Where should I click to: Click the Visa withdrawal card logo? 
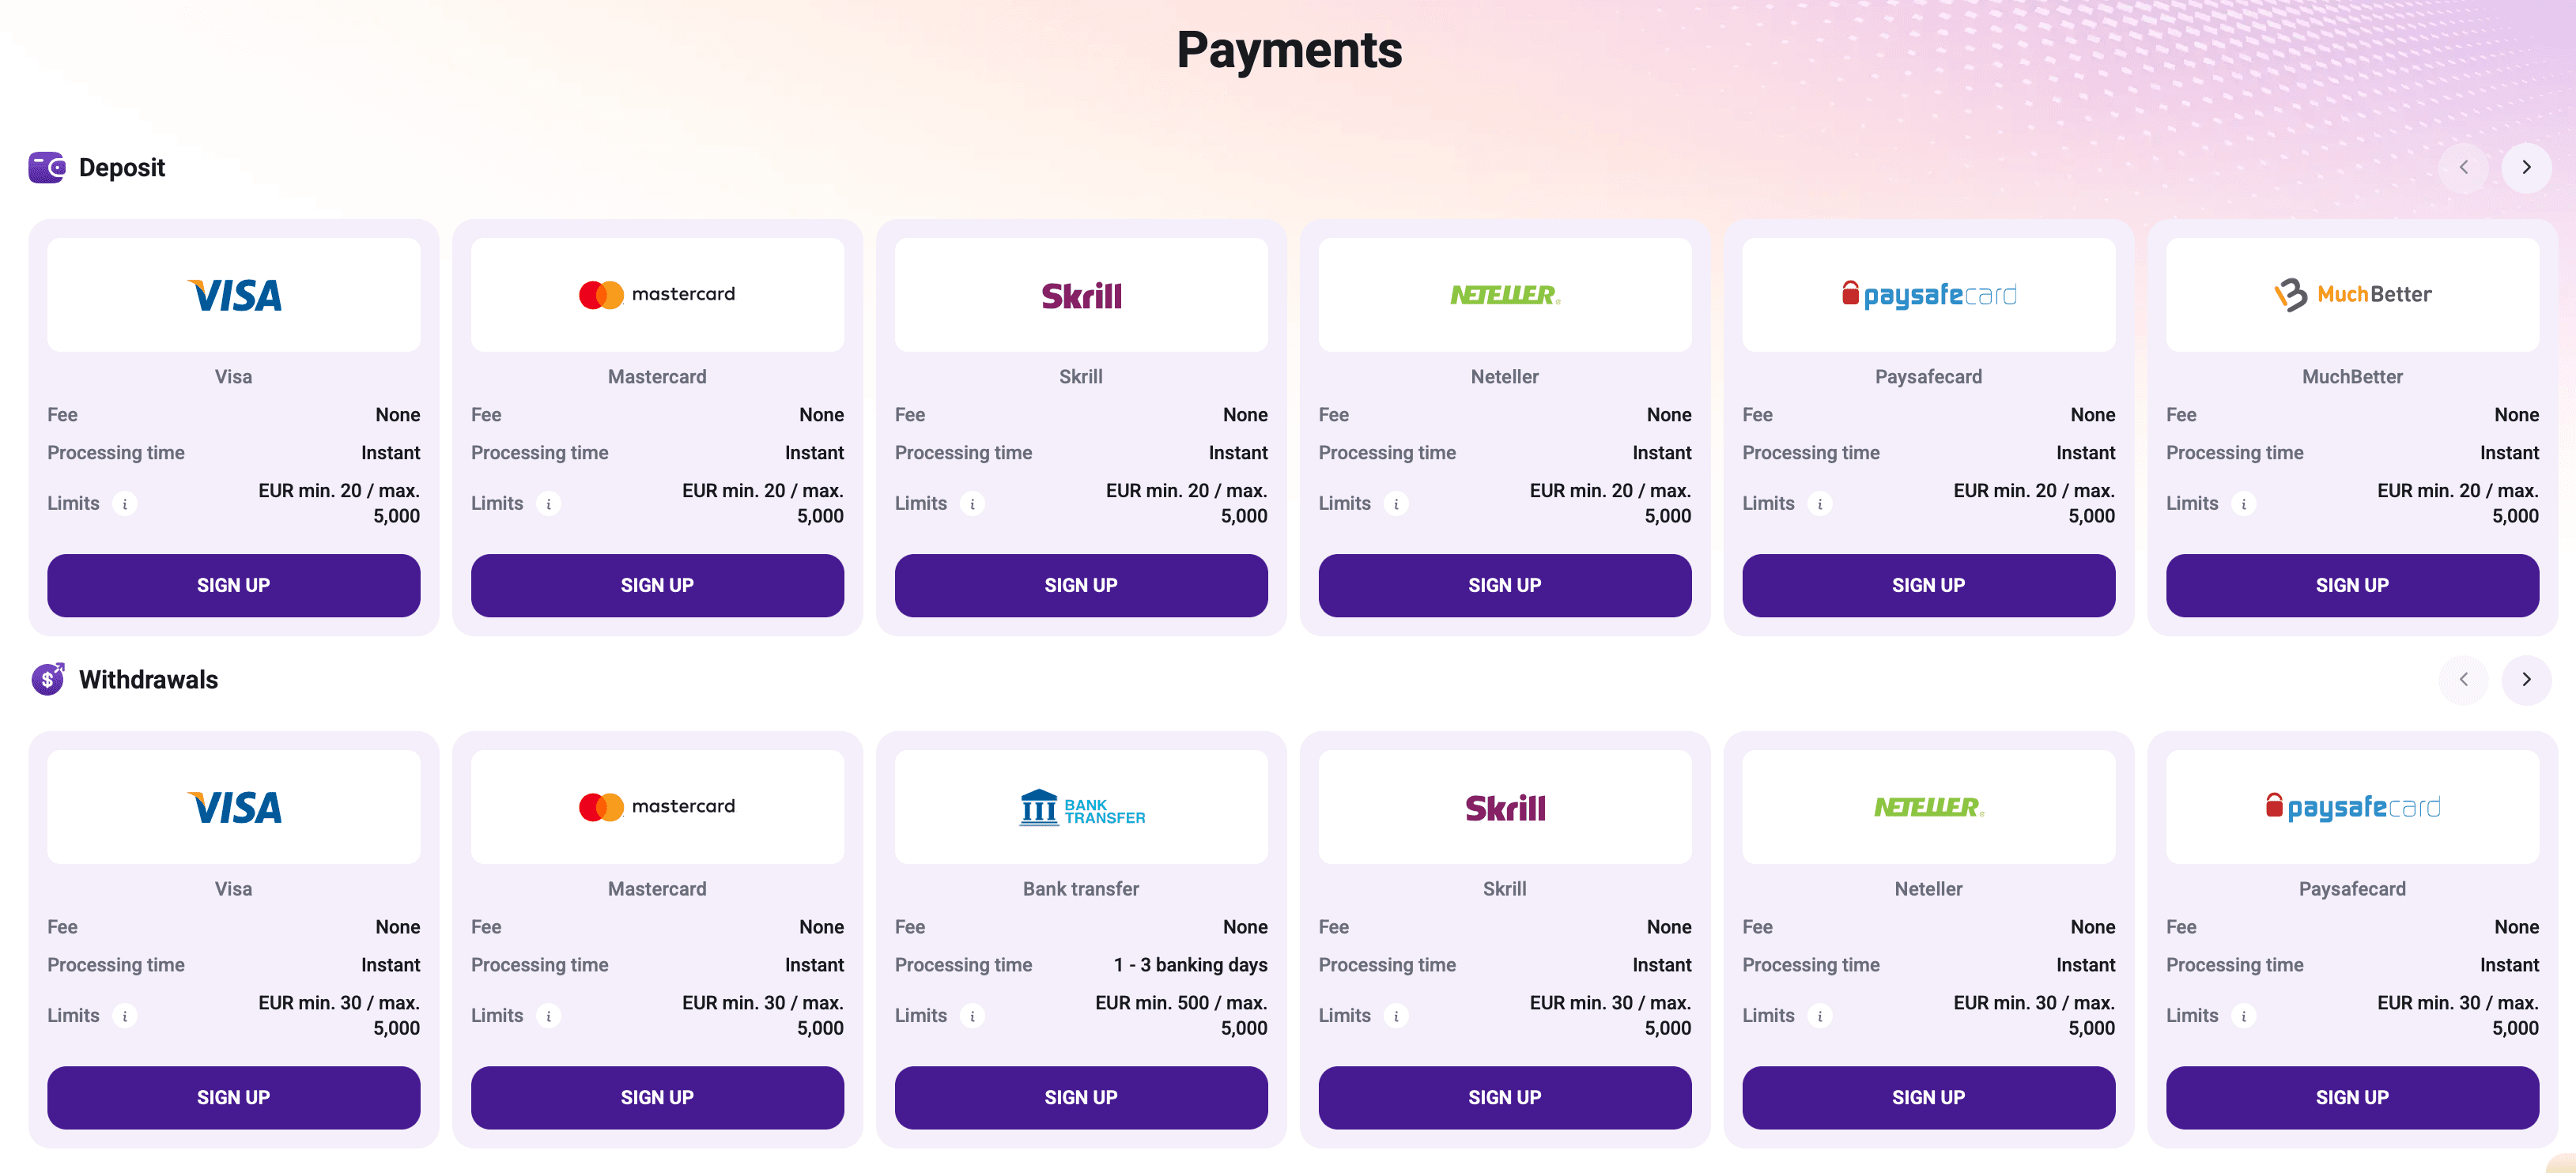coord(233,806)
